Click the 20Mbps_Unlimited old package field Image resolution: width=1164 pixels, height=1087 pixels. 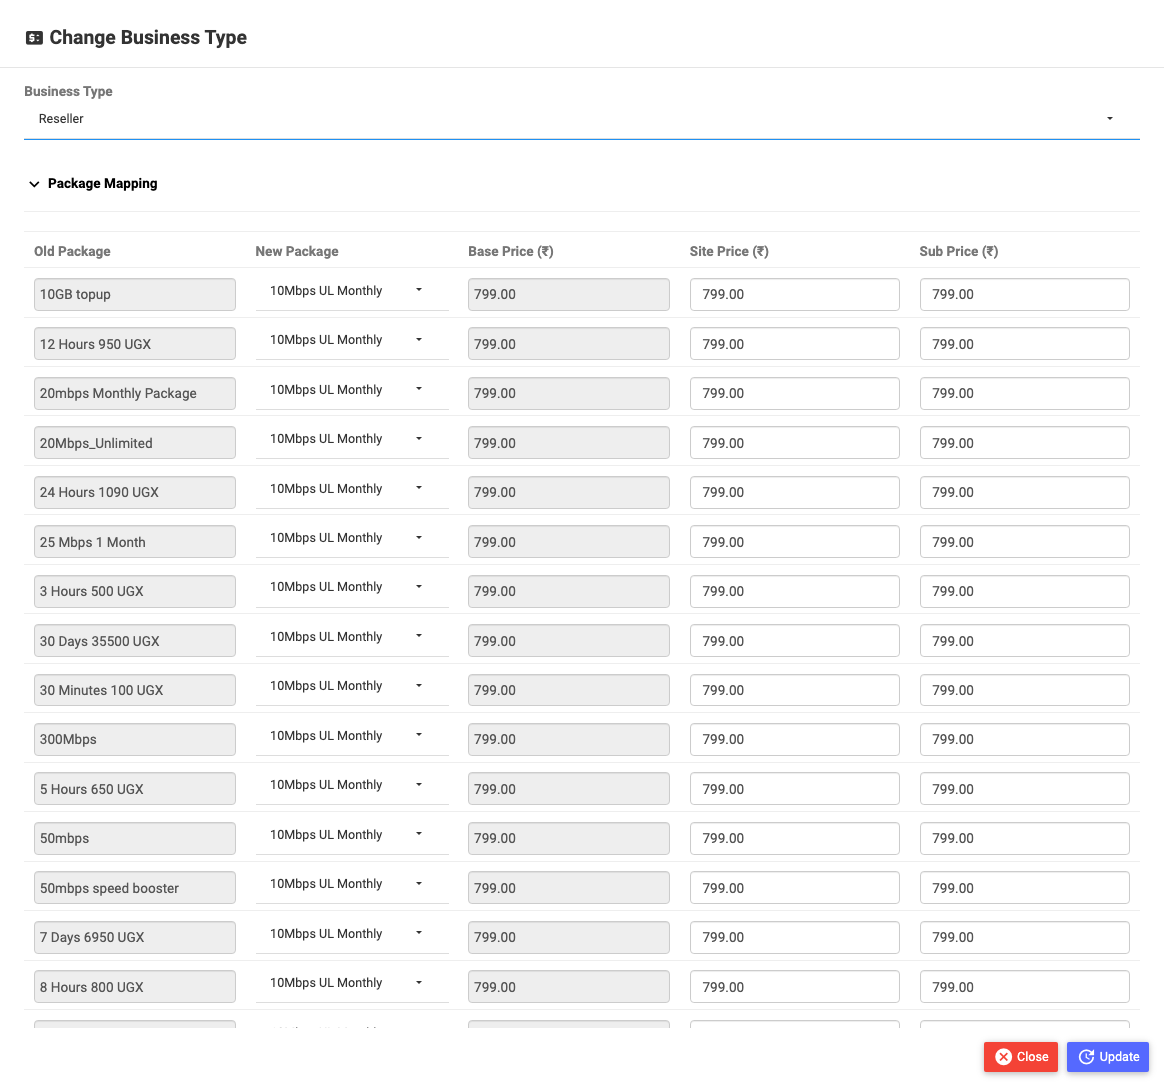(x=134, y=443)
